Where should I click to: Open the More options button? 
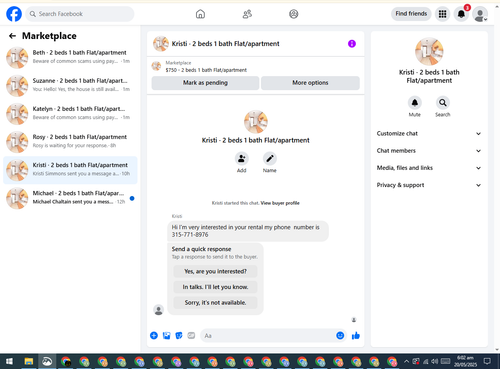pyautogui.click(x=310, y=83)
